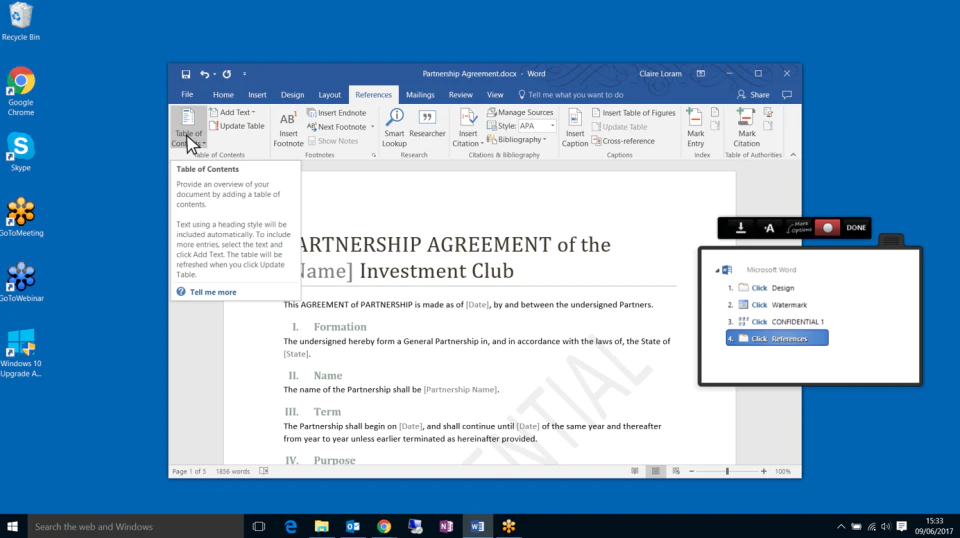Switch to the Layout tab
Image resolution: width=960 pixels, height=538 pixels.
[329, 95]
